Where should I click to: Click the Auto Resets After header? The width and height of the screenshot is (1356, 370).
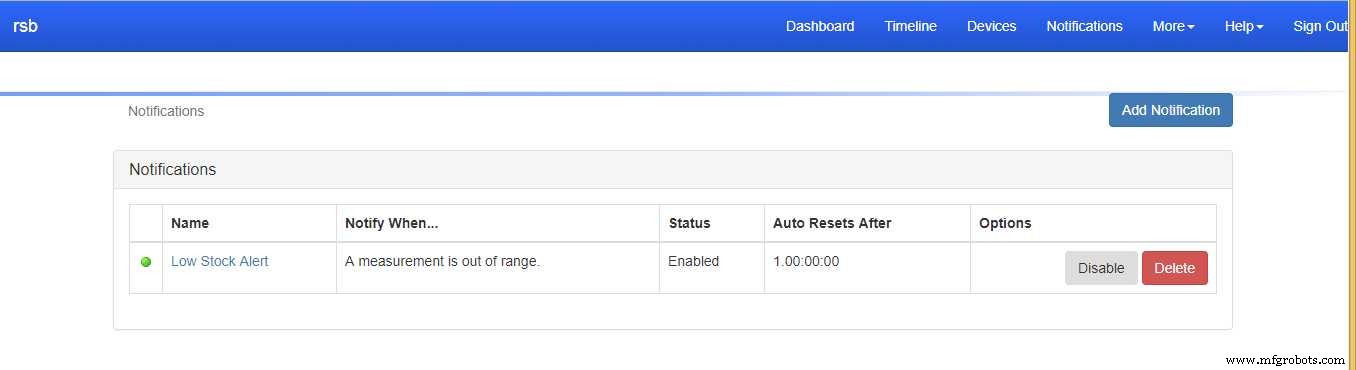(x=832, y=223)
